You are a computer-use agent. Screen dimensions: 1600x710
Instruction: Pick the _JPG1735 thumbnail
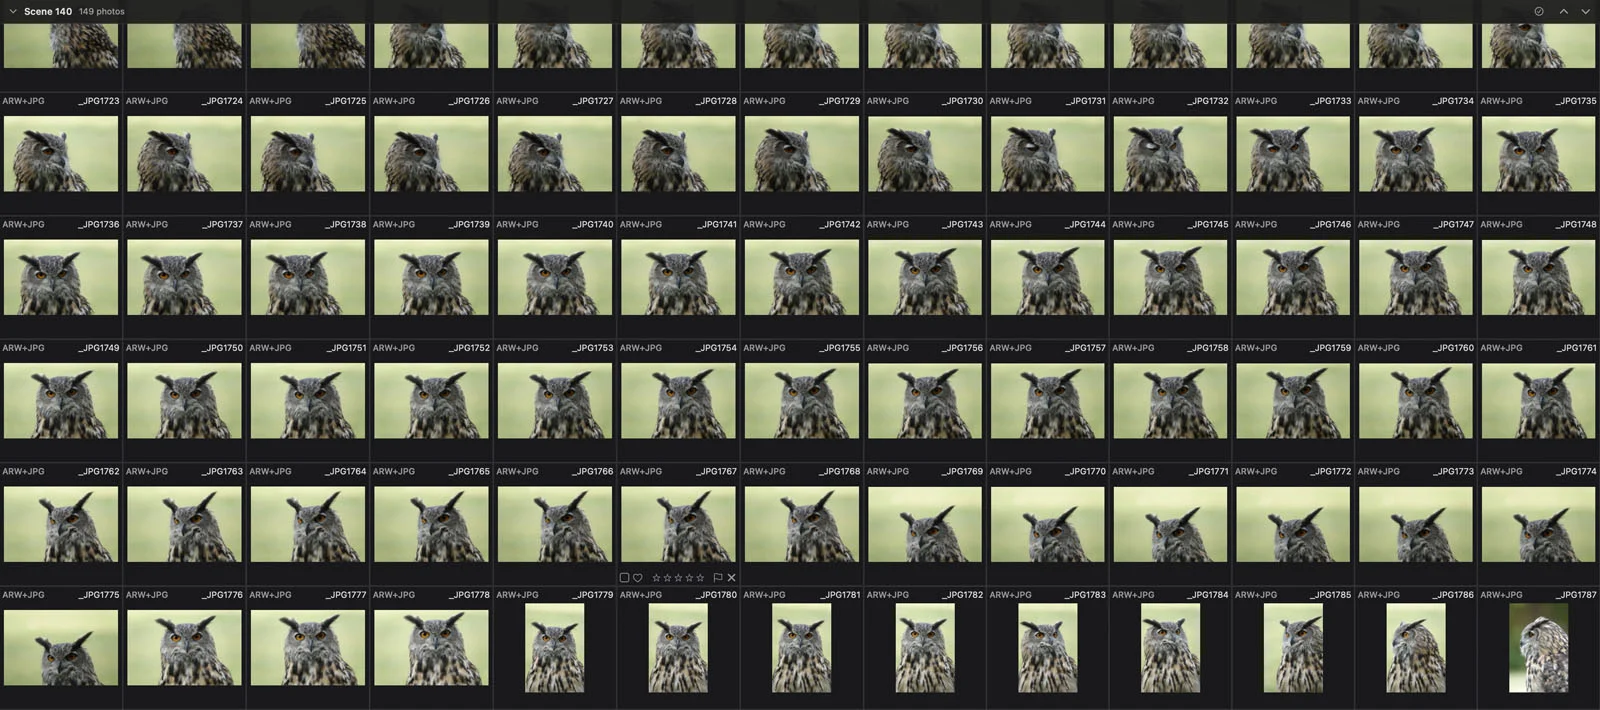point(1539,154)
